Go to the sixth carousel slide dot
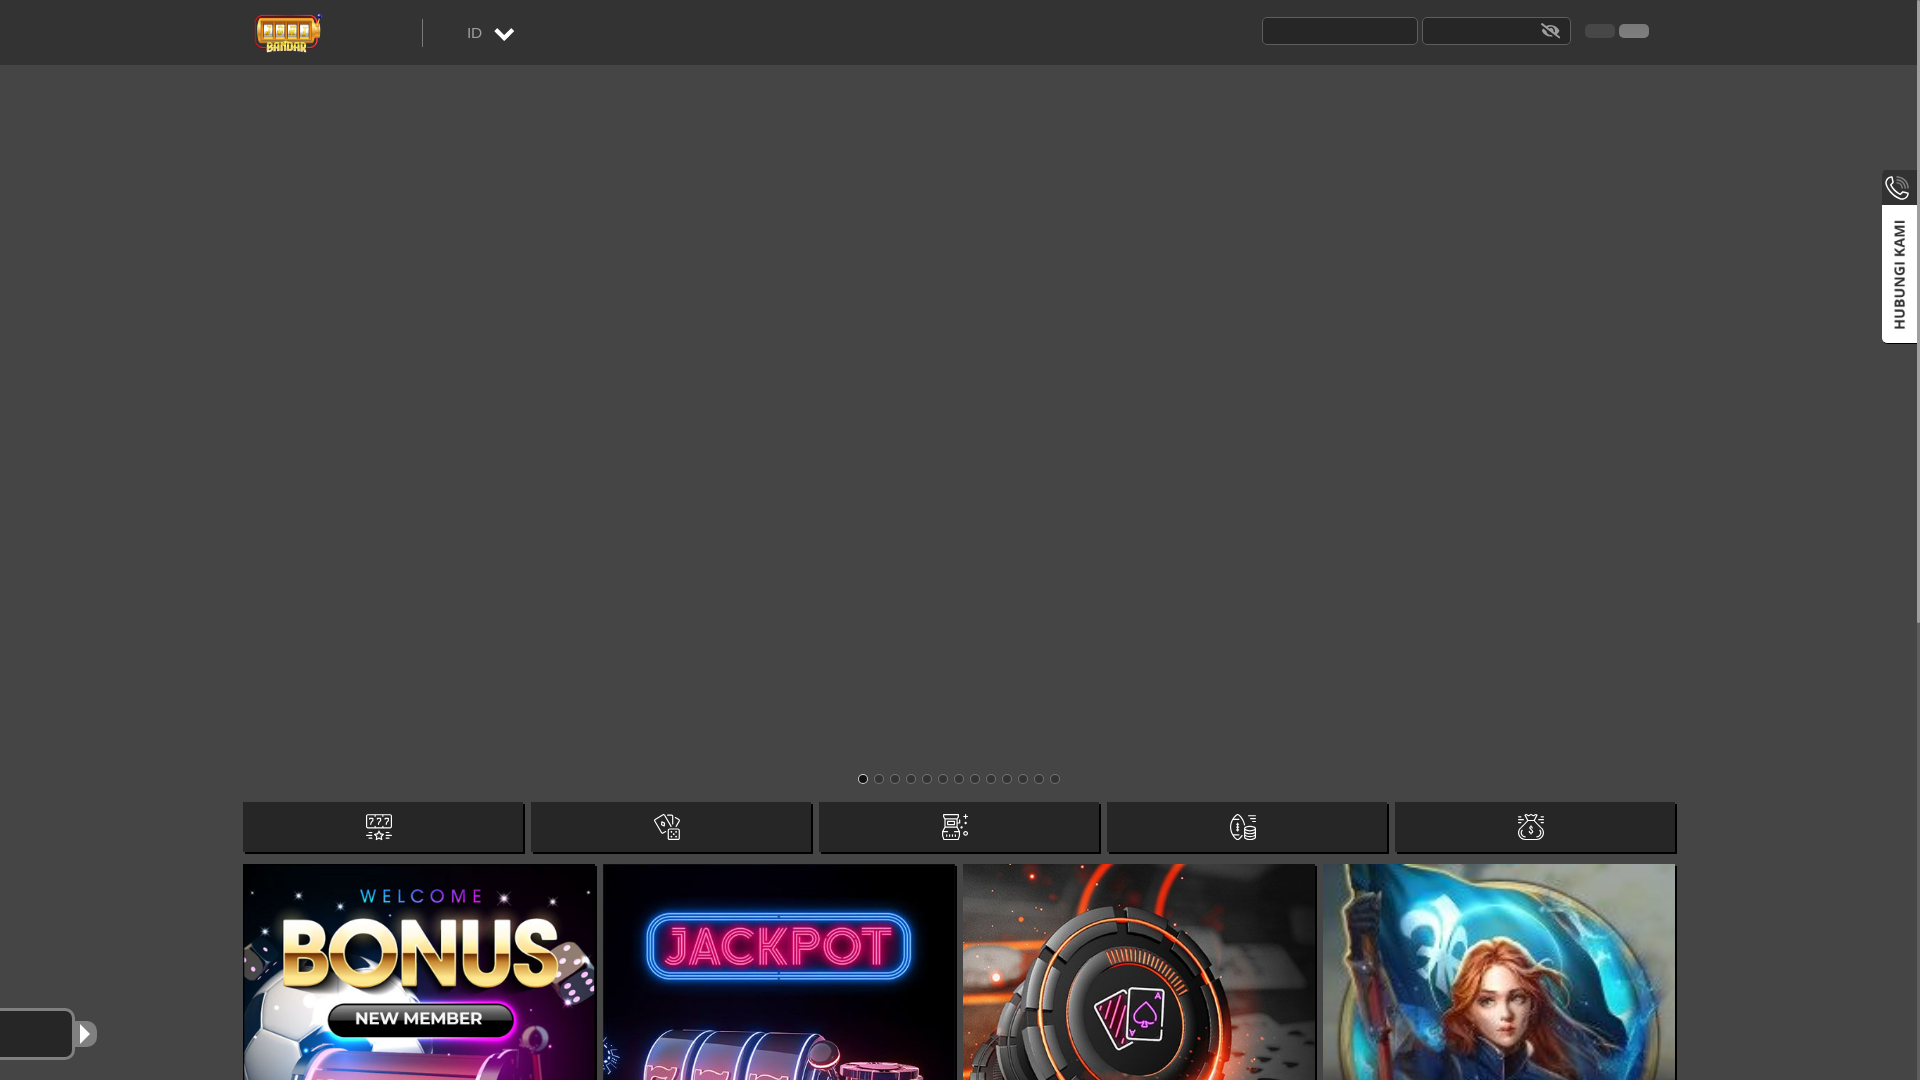Viewport: 1920px width, 1080px height. click(943, 779)
